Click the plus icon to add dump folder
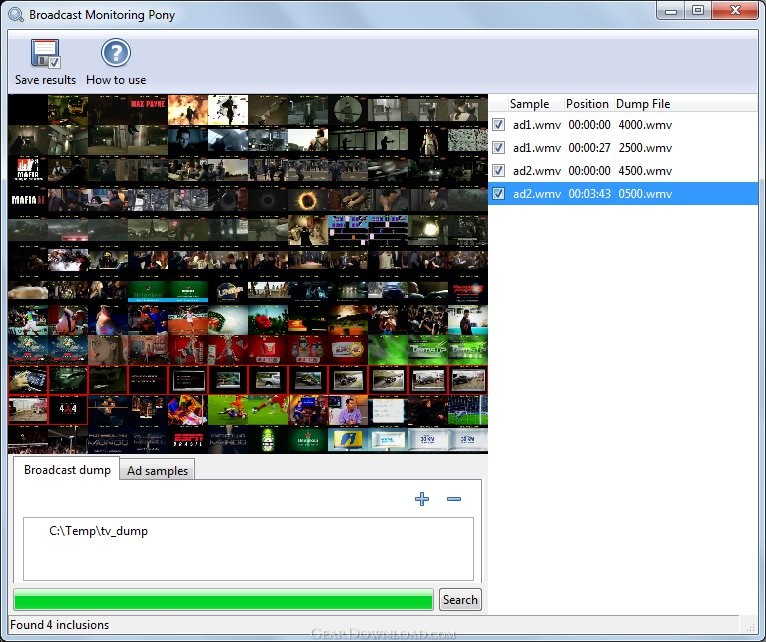Screen dimensions: 766x642 [422, 499]
